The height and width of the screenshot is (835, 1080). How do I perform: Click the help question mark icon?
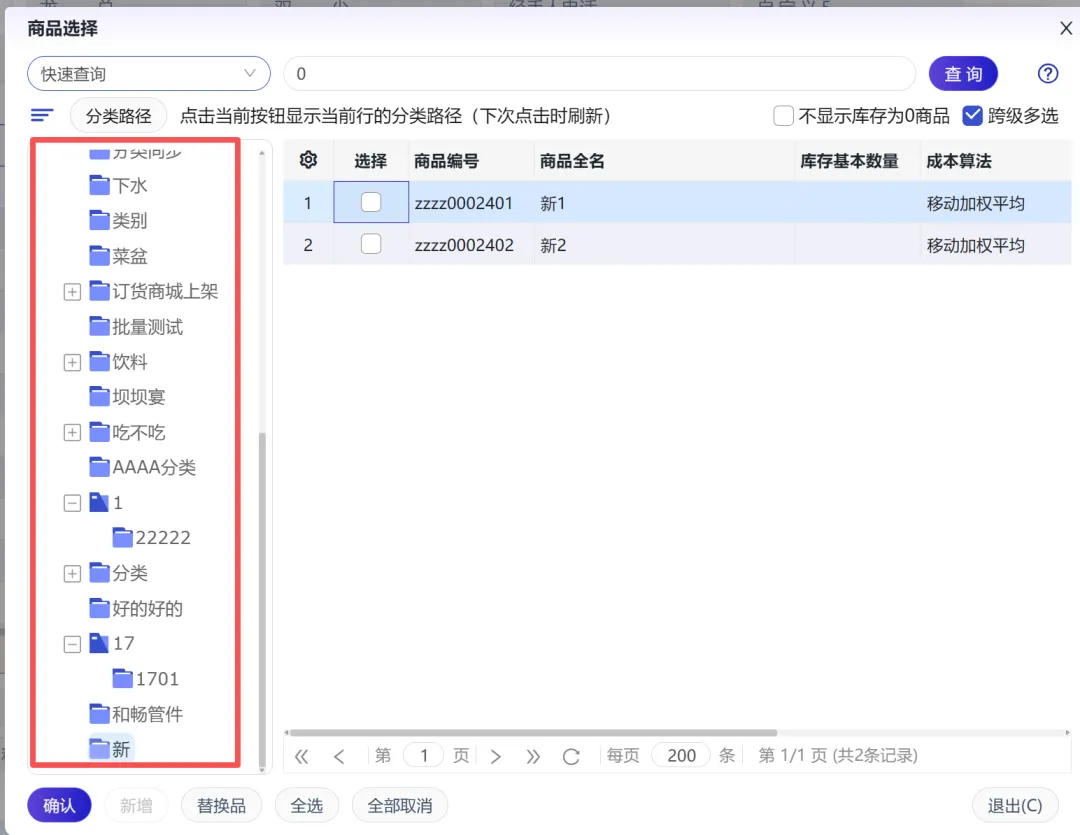tap(1047, 73)
